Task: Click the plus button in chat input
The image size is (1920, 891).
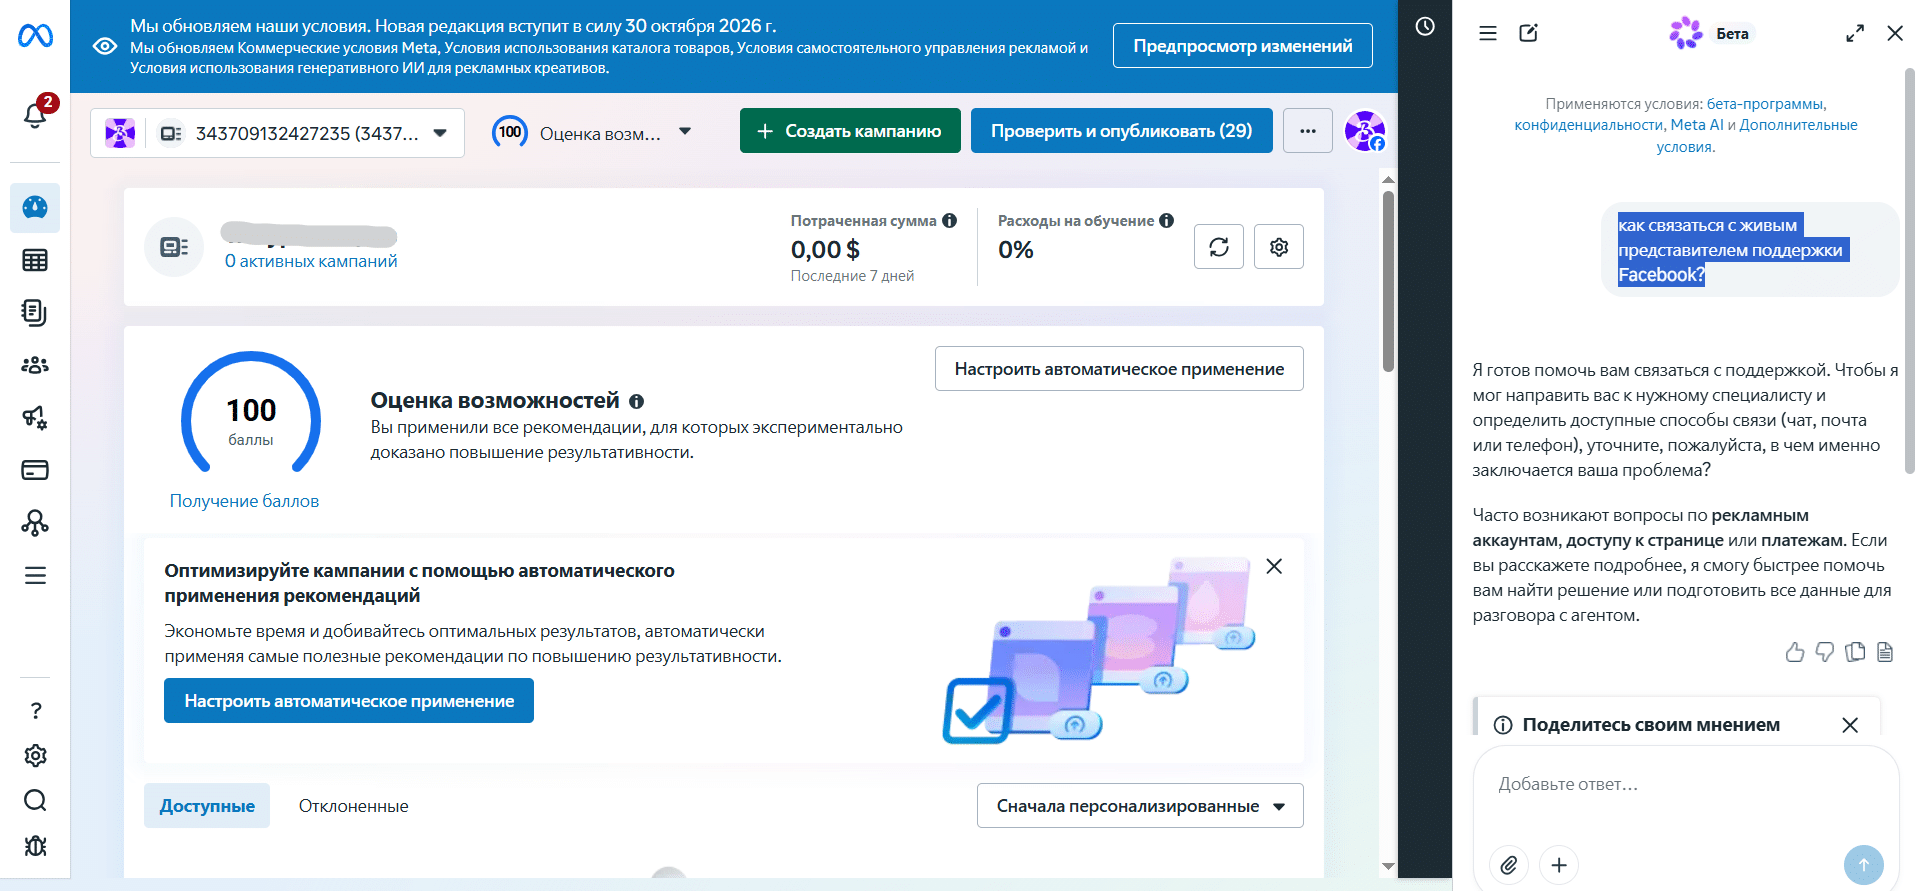Action: [x=1559, y=865]
